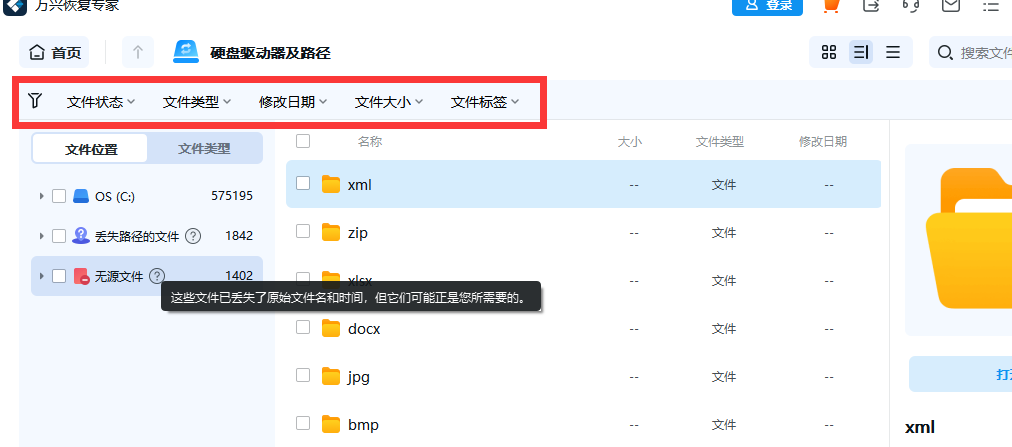Expand the 无源文件 tree node
The height and width of the screenshot is (447, 1012).
coord(41,276)
